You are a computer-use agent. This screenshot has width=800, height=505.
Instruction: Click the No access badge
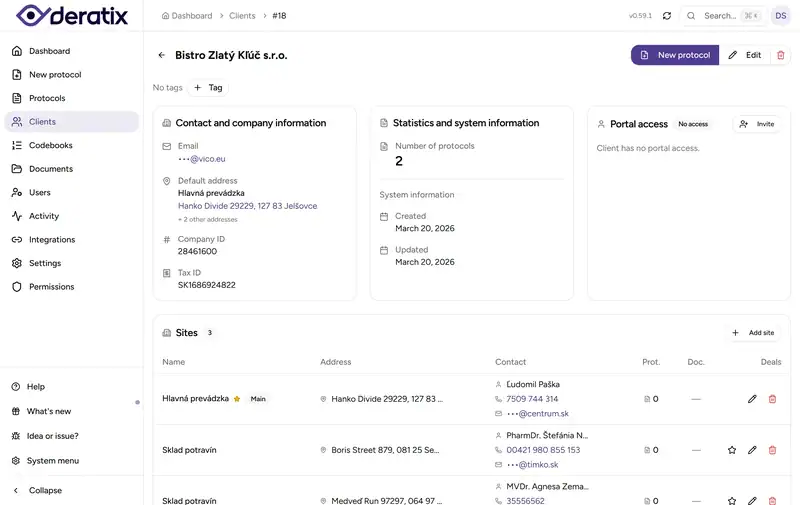(693, 124)
